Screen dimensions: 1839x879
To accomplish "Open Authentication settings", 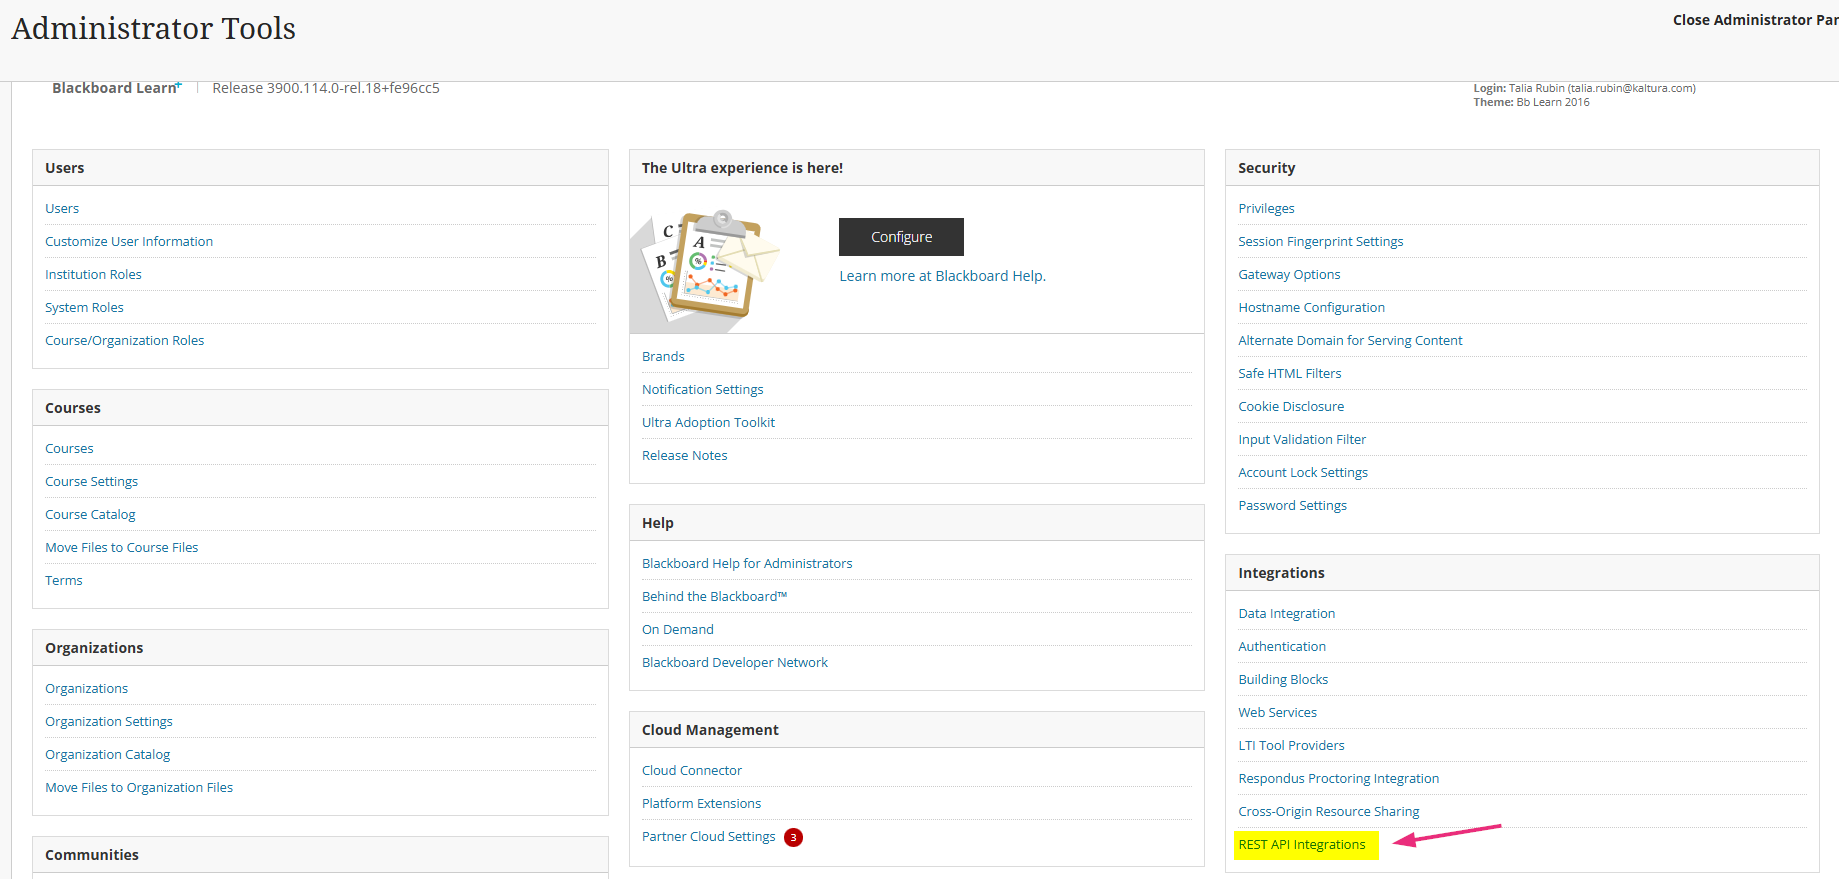I will 1282,646.
